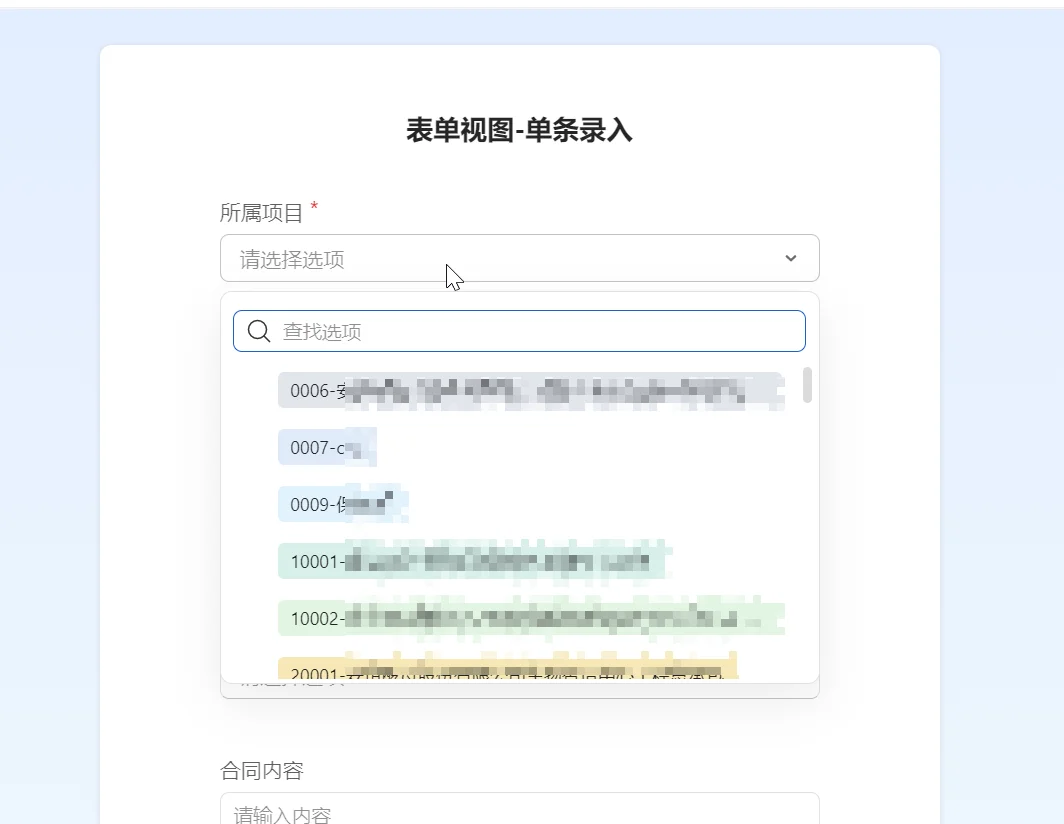
Task: Select the option starting with 0007-
Action: (x=327, y=447)
